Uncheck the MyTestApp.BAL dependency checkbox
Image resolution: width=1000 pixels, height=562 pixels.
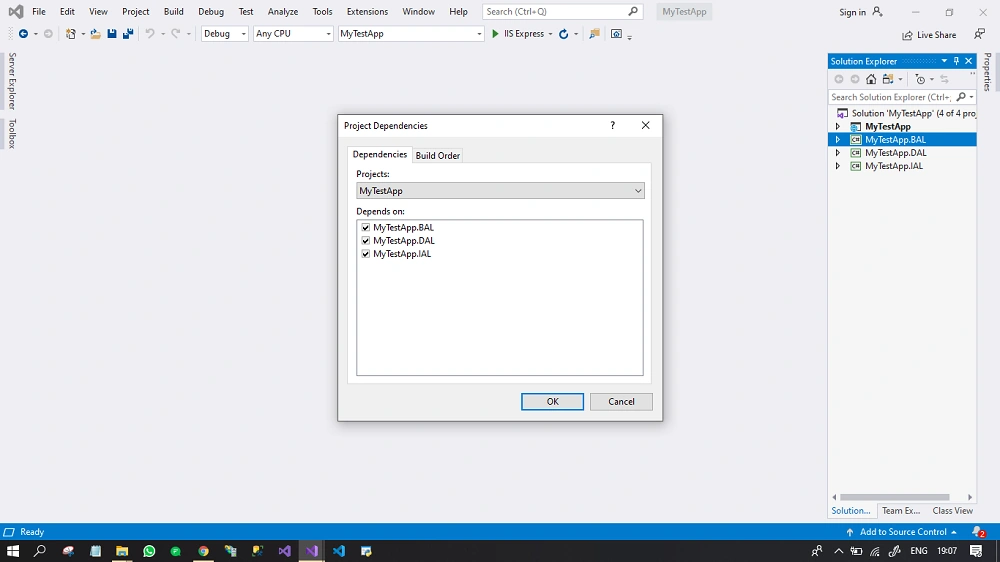365,227
